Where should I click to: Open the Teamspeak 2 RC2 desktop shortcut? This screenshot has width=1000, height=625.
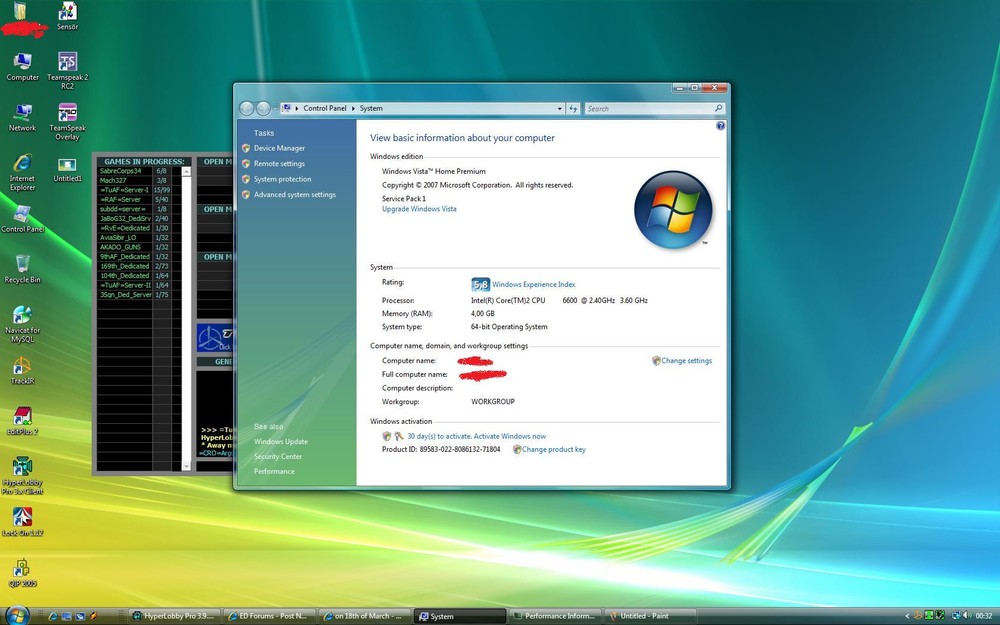[68, 71]
